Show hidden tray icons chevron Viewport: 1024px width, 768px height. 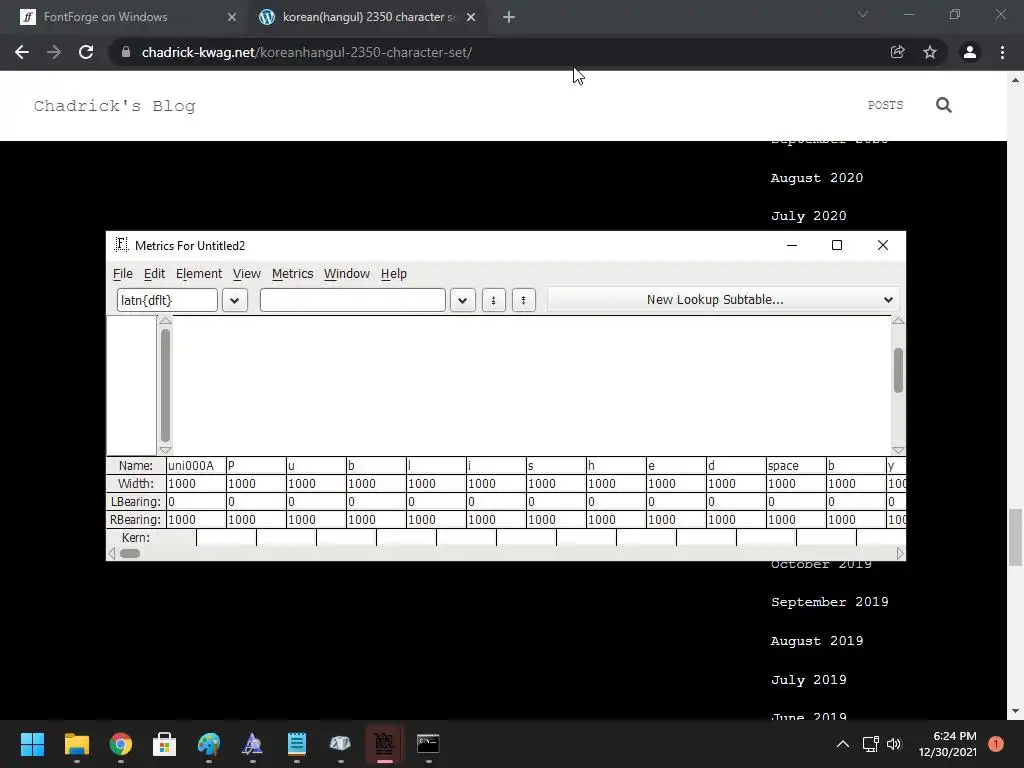click(843, 744)
